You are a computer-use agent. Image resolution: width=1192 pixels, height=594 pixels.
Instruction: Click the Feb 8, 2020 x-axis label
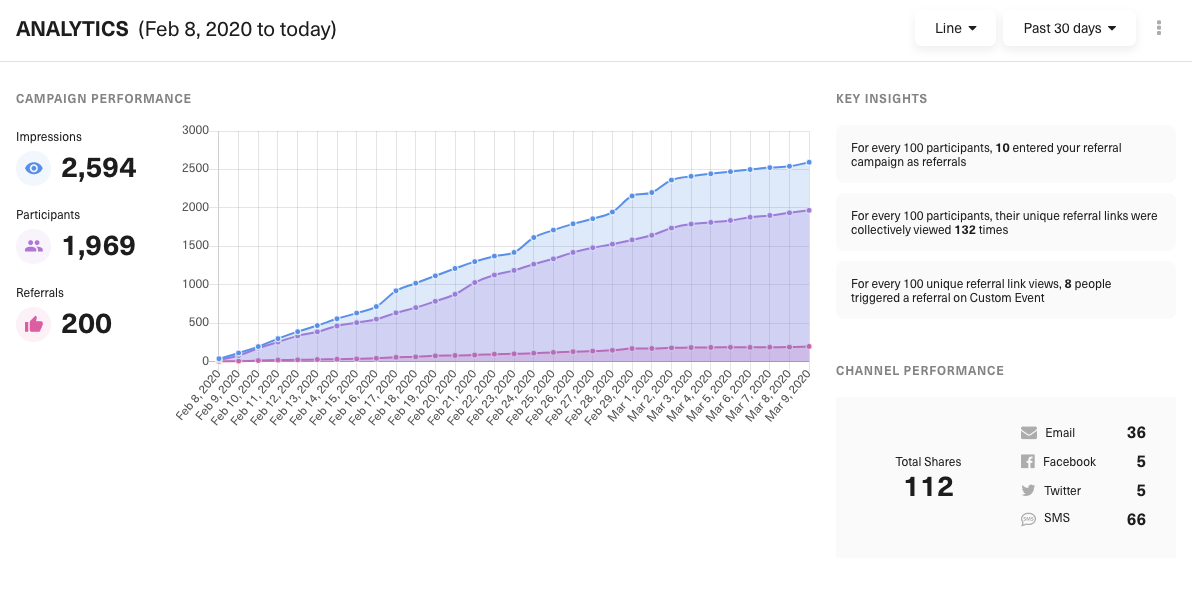coord(199,398)
